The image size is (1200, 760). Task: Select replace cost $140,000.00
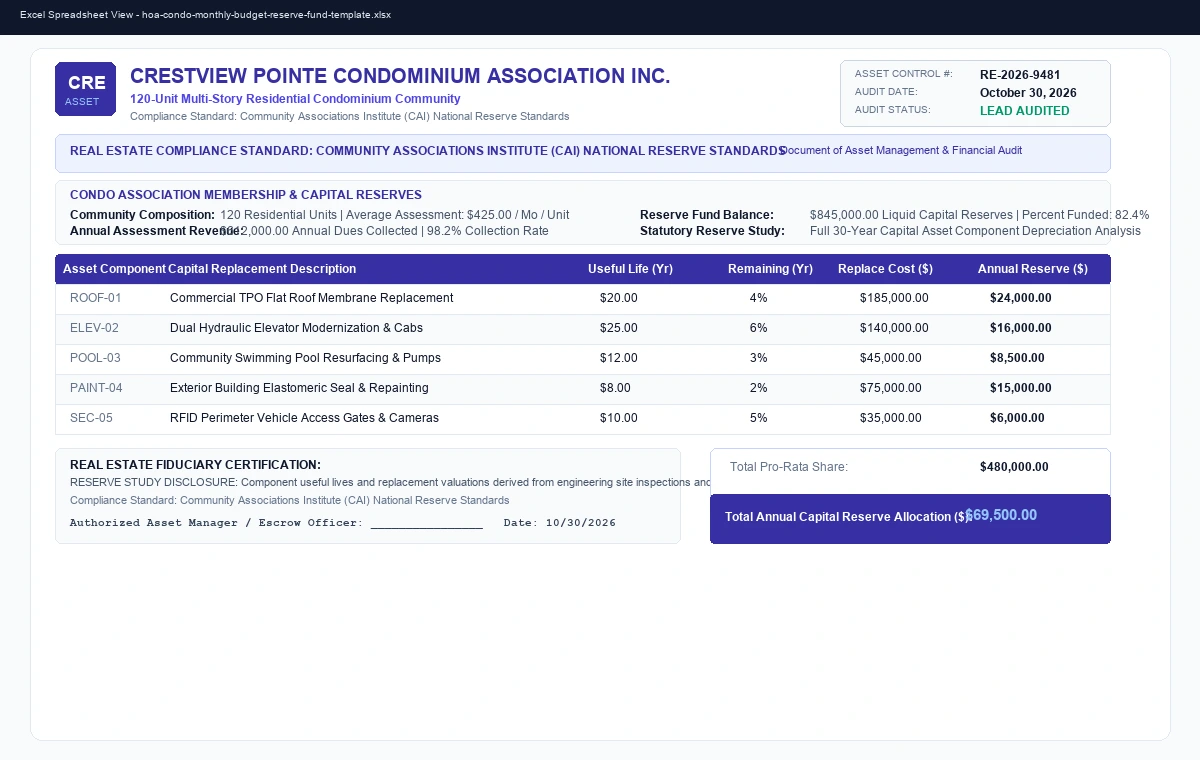click(x=894, y=328)
